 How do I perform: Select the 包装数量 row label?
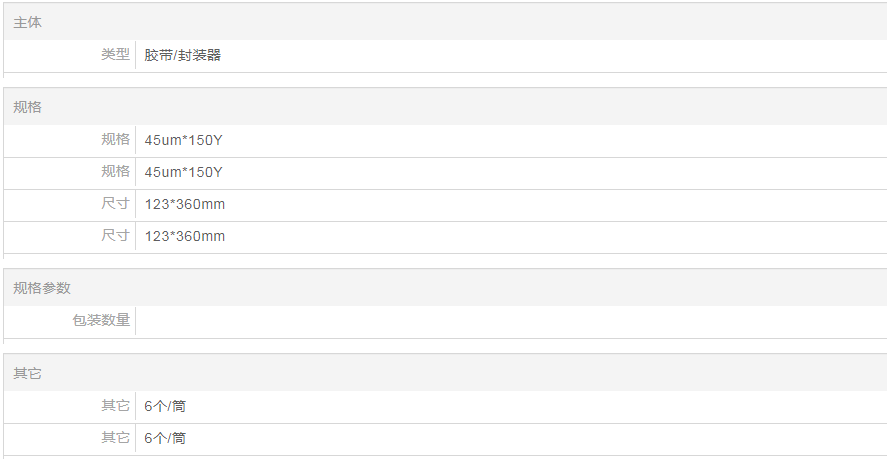[x=101, y=321]
